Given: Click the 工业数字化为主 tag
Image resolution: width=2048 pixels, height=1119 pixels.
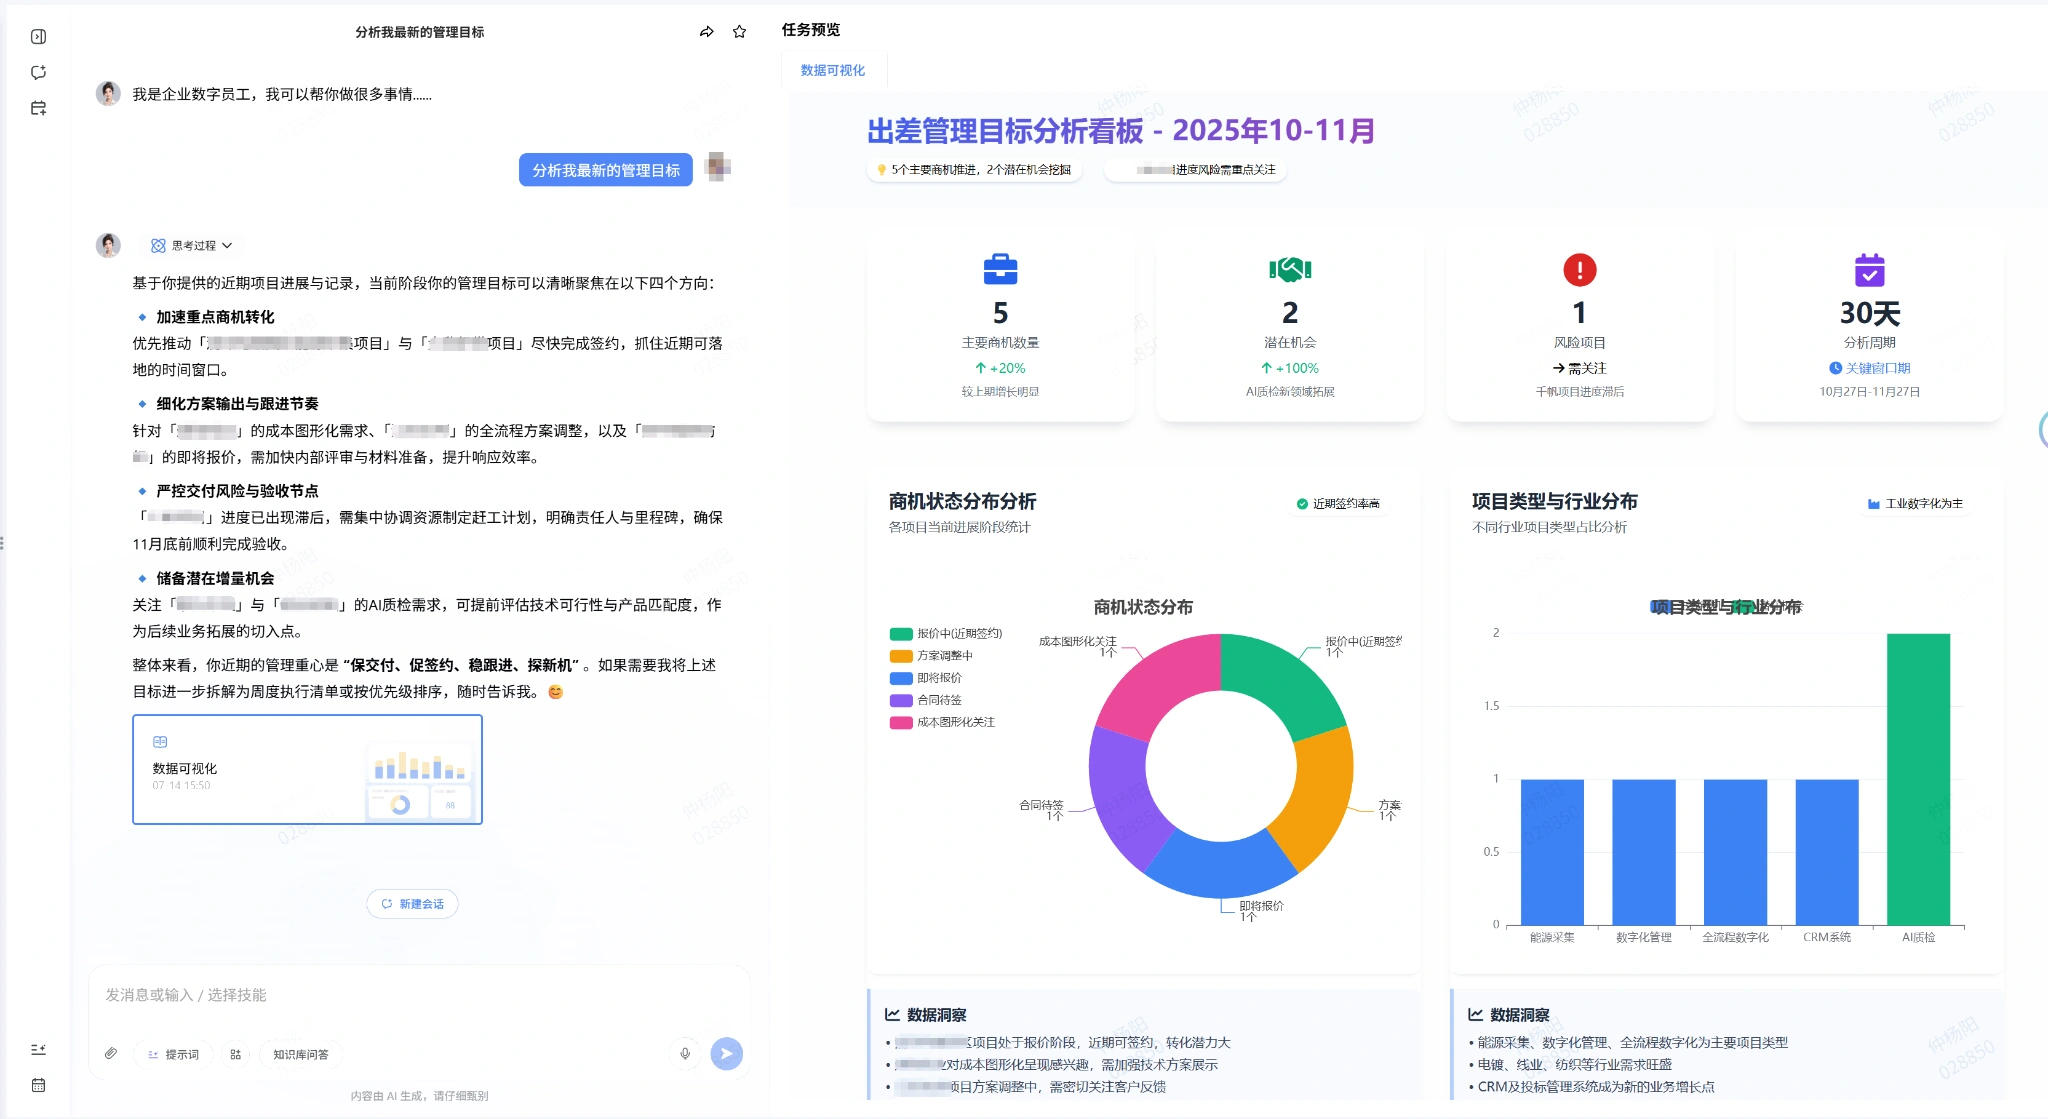Looking at the screenshot, I should 1915,503.
